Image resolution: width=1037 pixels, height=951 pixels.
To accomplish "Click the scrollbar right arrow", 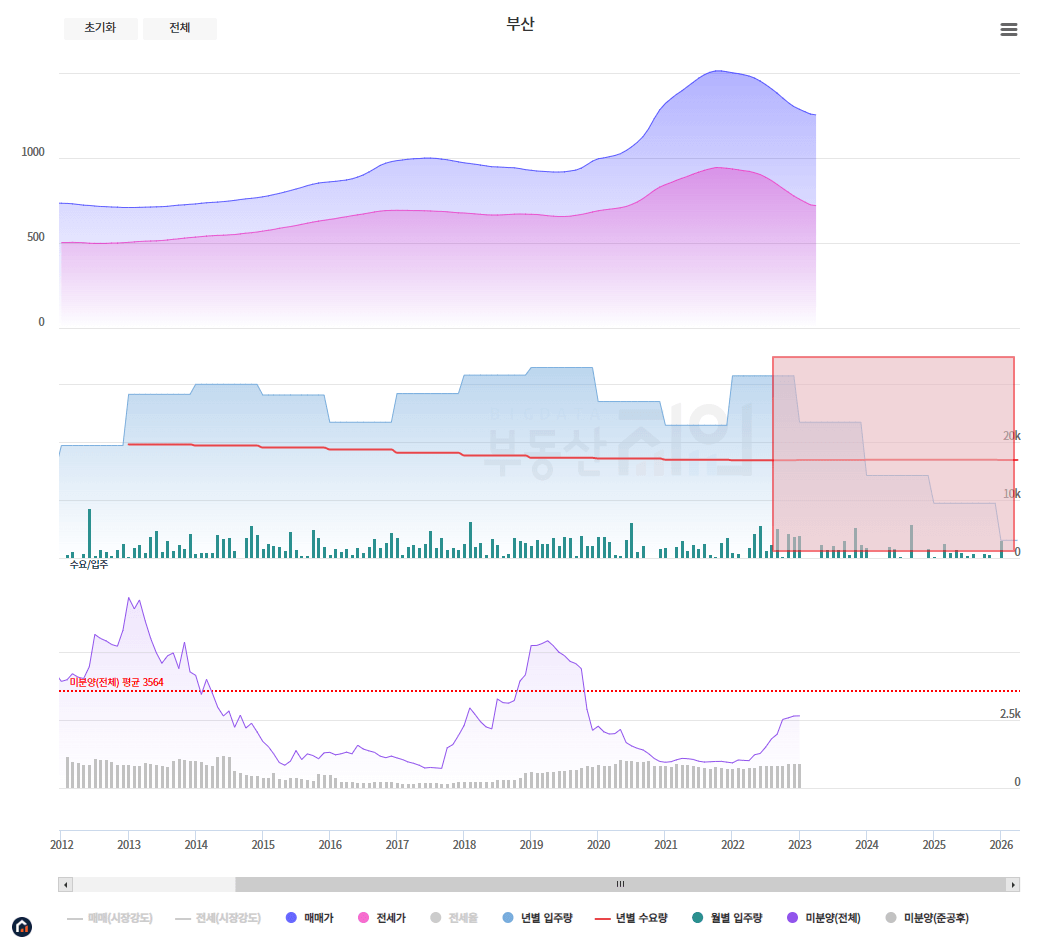I will (x=1013, y=884).
